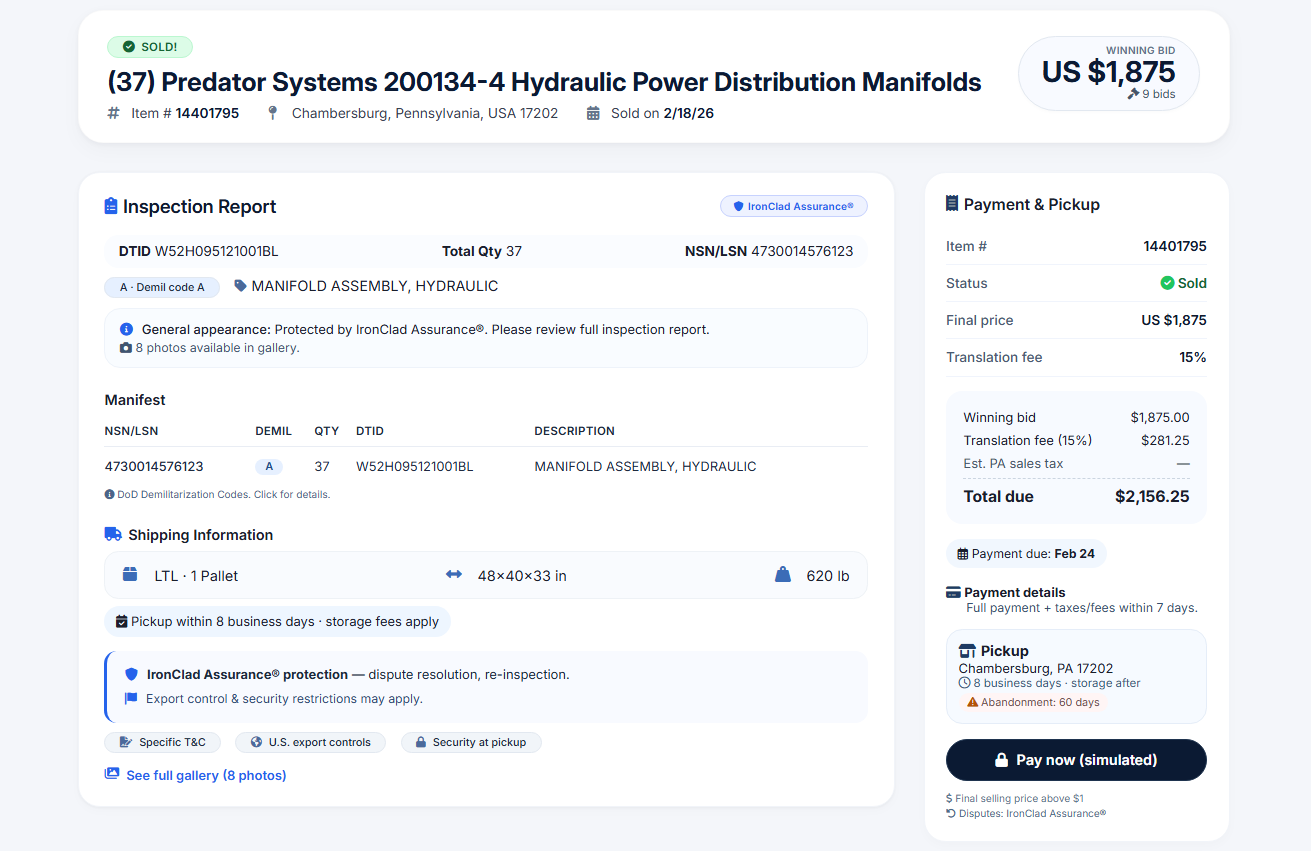Click the flag icon beside Export control notice
Screen dimensions: 1311x851
(131, 699)
